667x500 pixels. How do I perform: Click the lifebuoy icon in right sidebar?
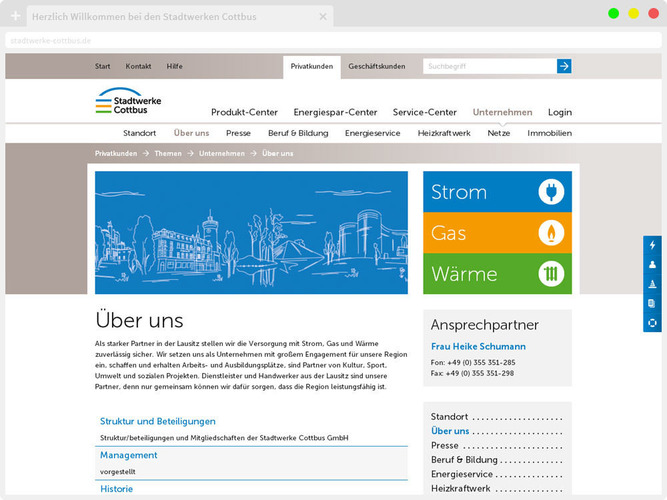(653, 322)
